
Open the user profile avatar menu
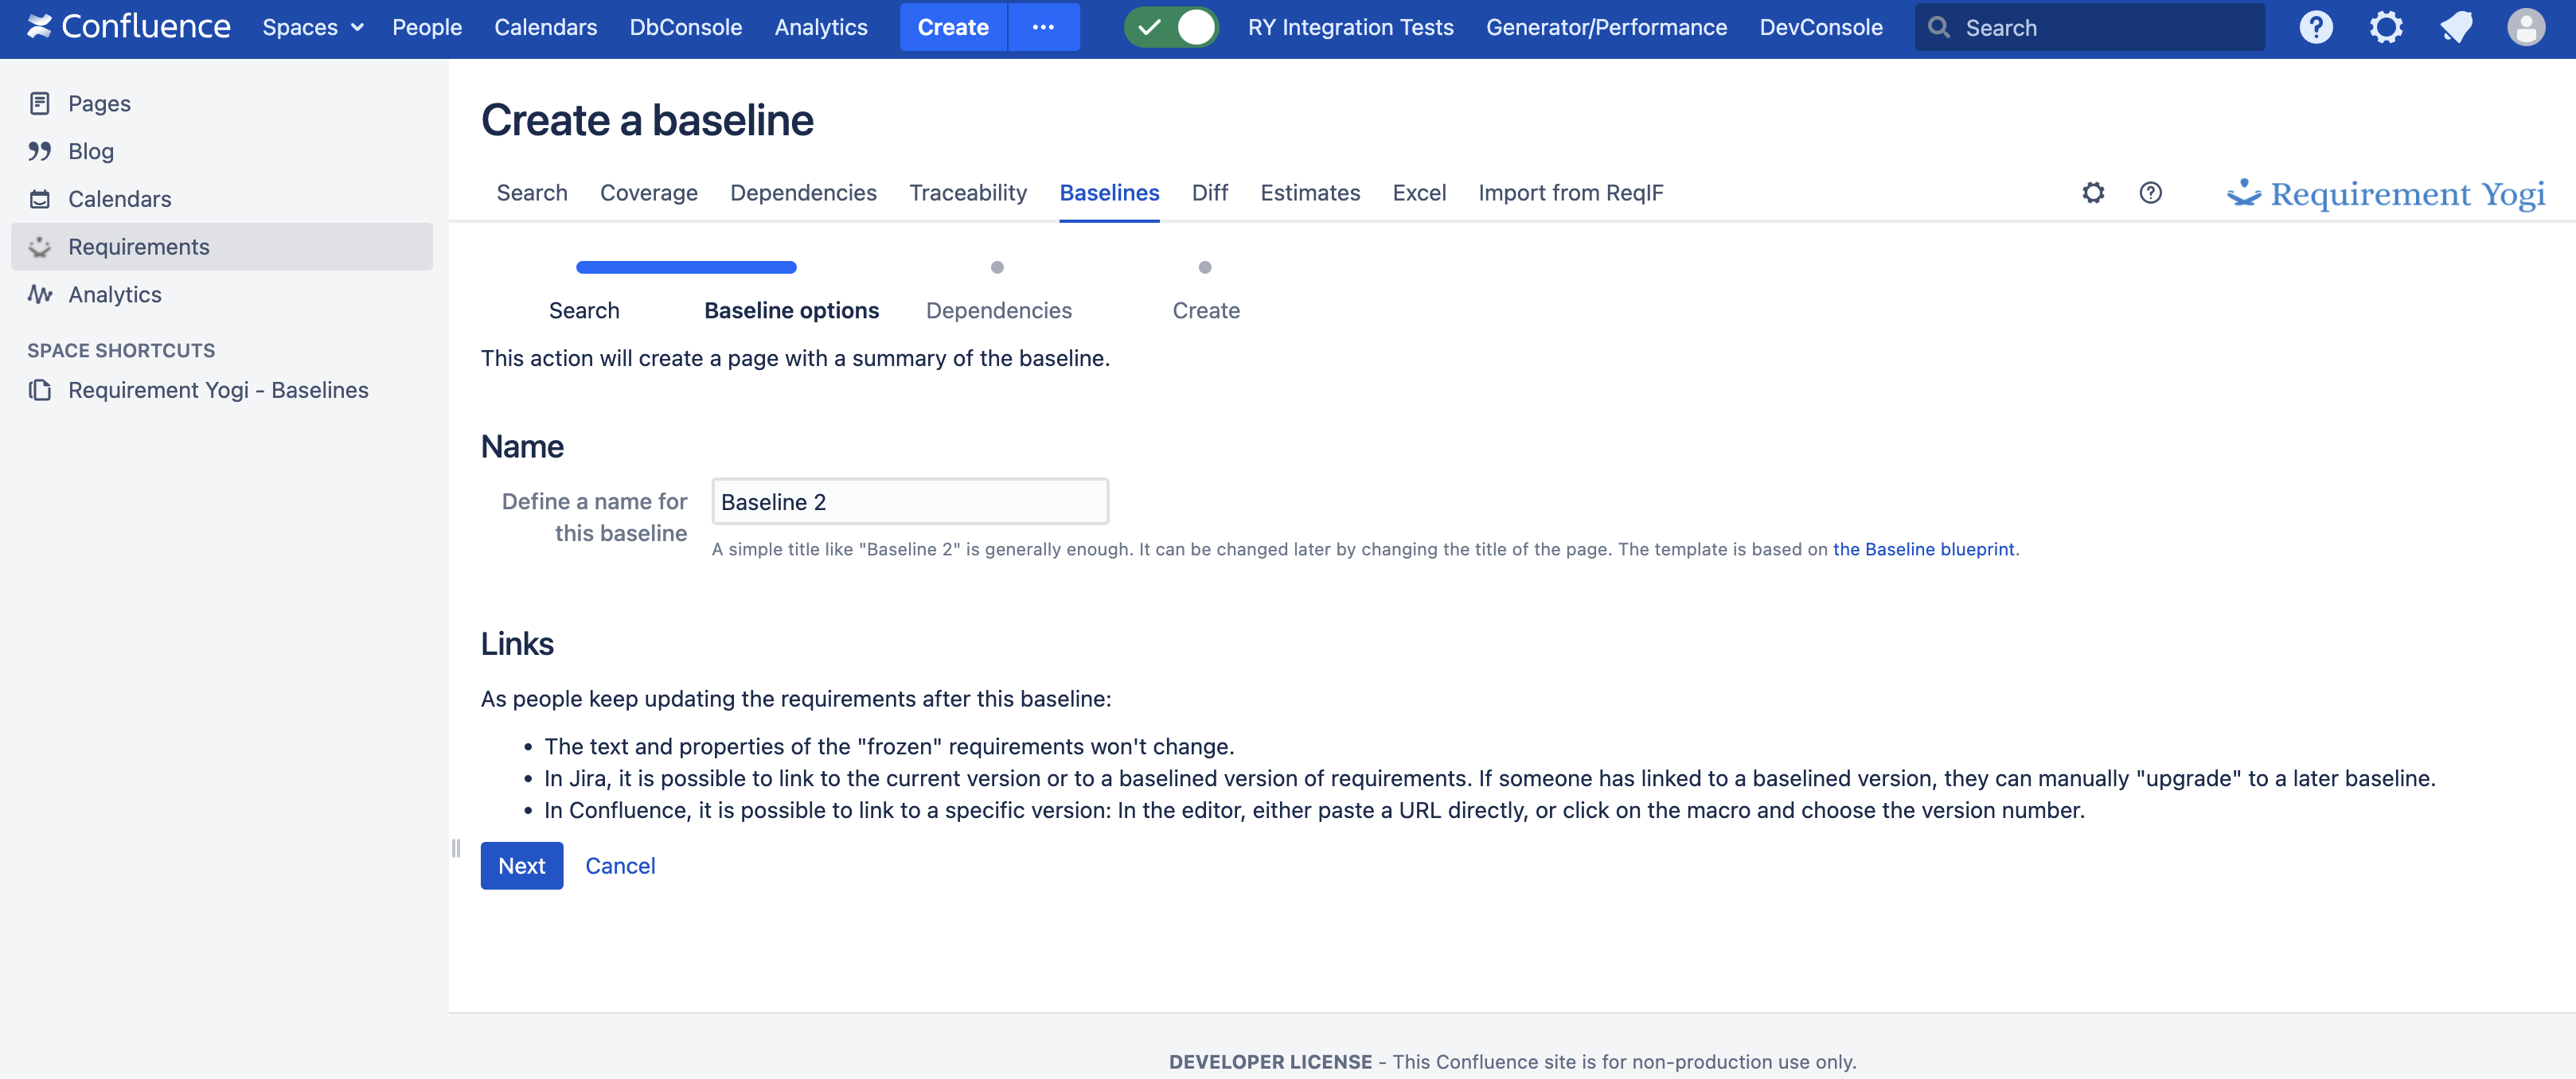pyautogui.click(x=2525, y=27)
